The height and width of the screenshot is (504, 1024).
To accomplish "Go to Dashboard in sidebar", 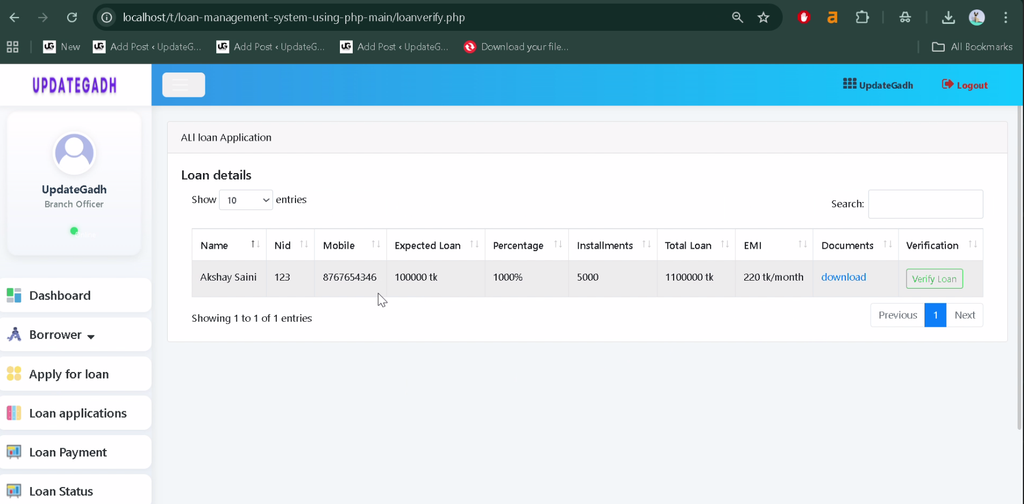I will pos(76,296).
